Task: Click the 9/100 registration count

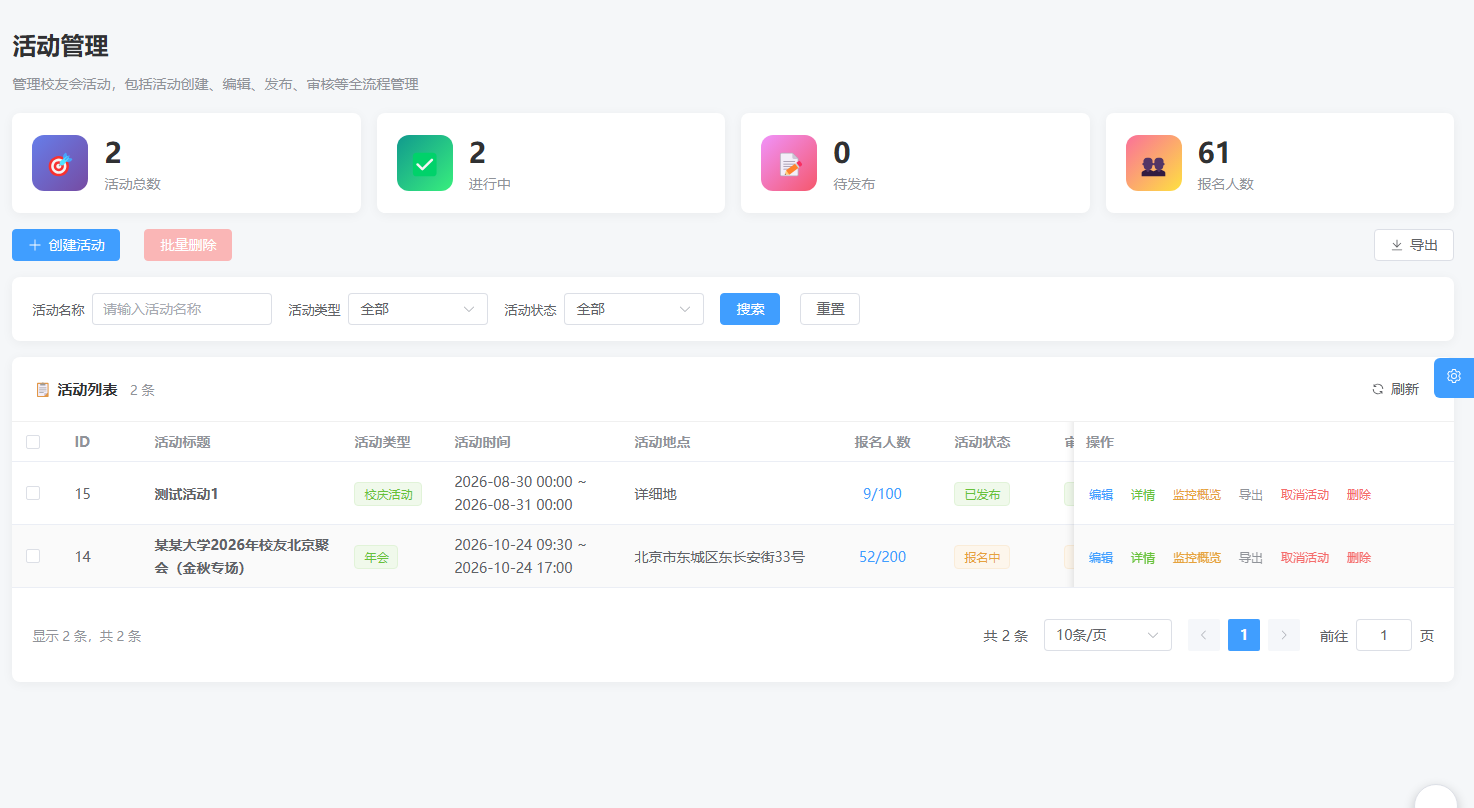Action: tap(882, 493)
